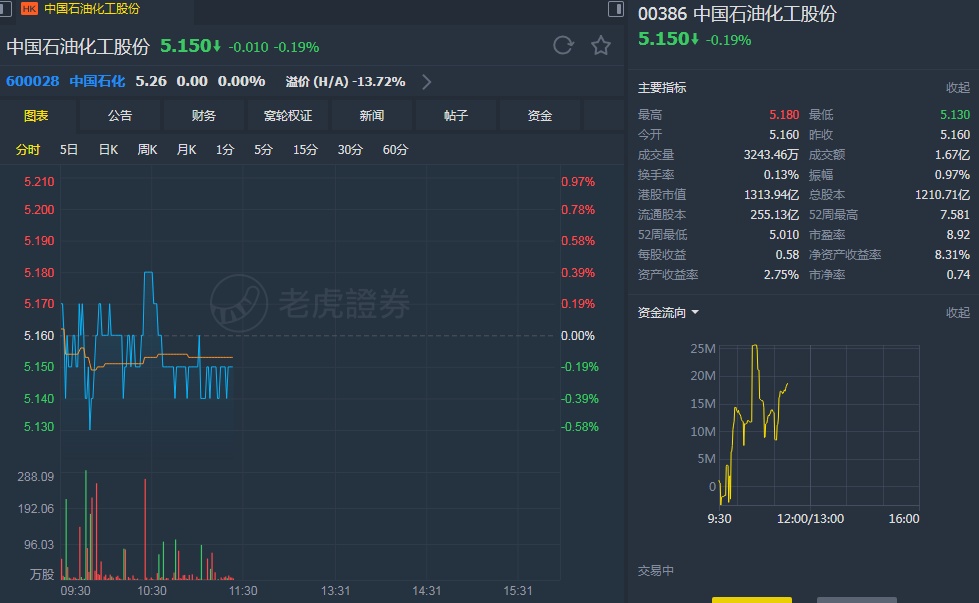Click the 市盈率 value 8.92

pos(958,235)
